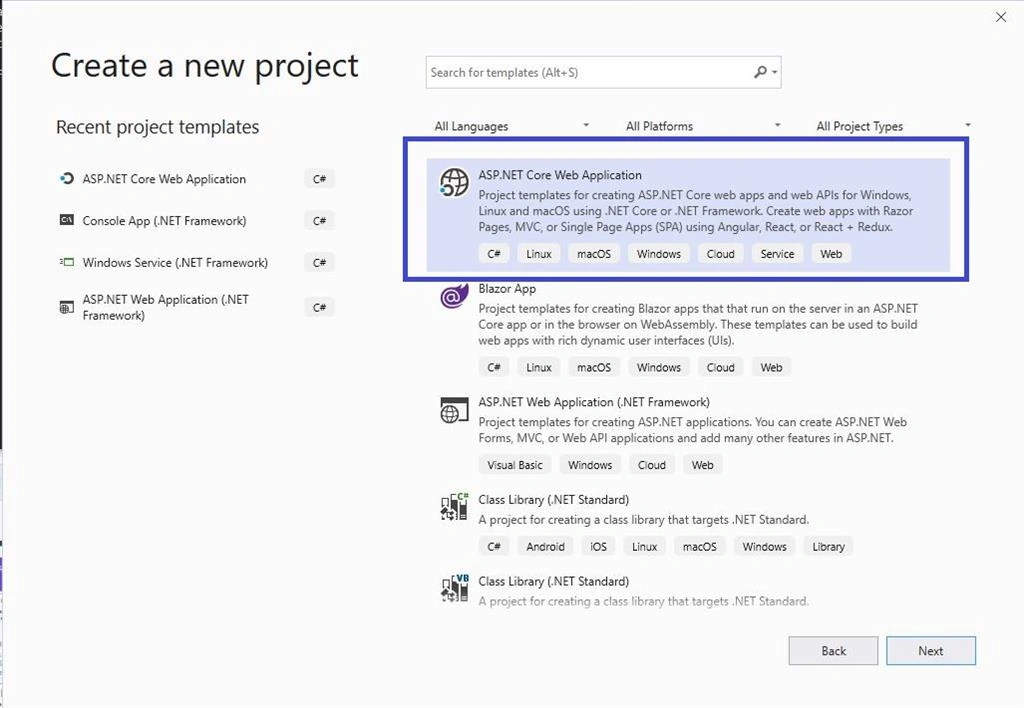Click C# tag beside recent Console App
Screen dimensions: 1024x708
click(319, 220)
